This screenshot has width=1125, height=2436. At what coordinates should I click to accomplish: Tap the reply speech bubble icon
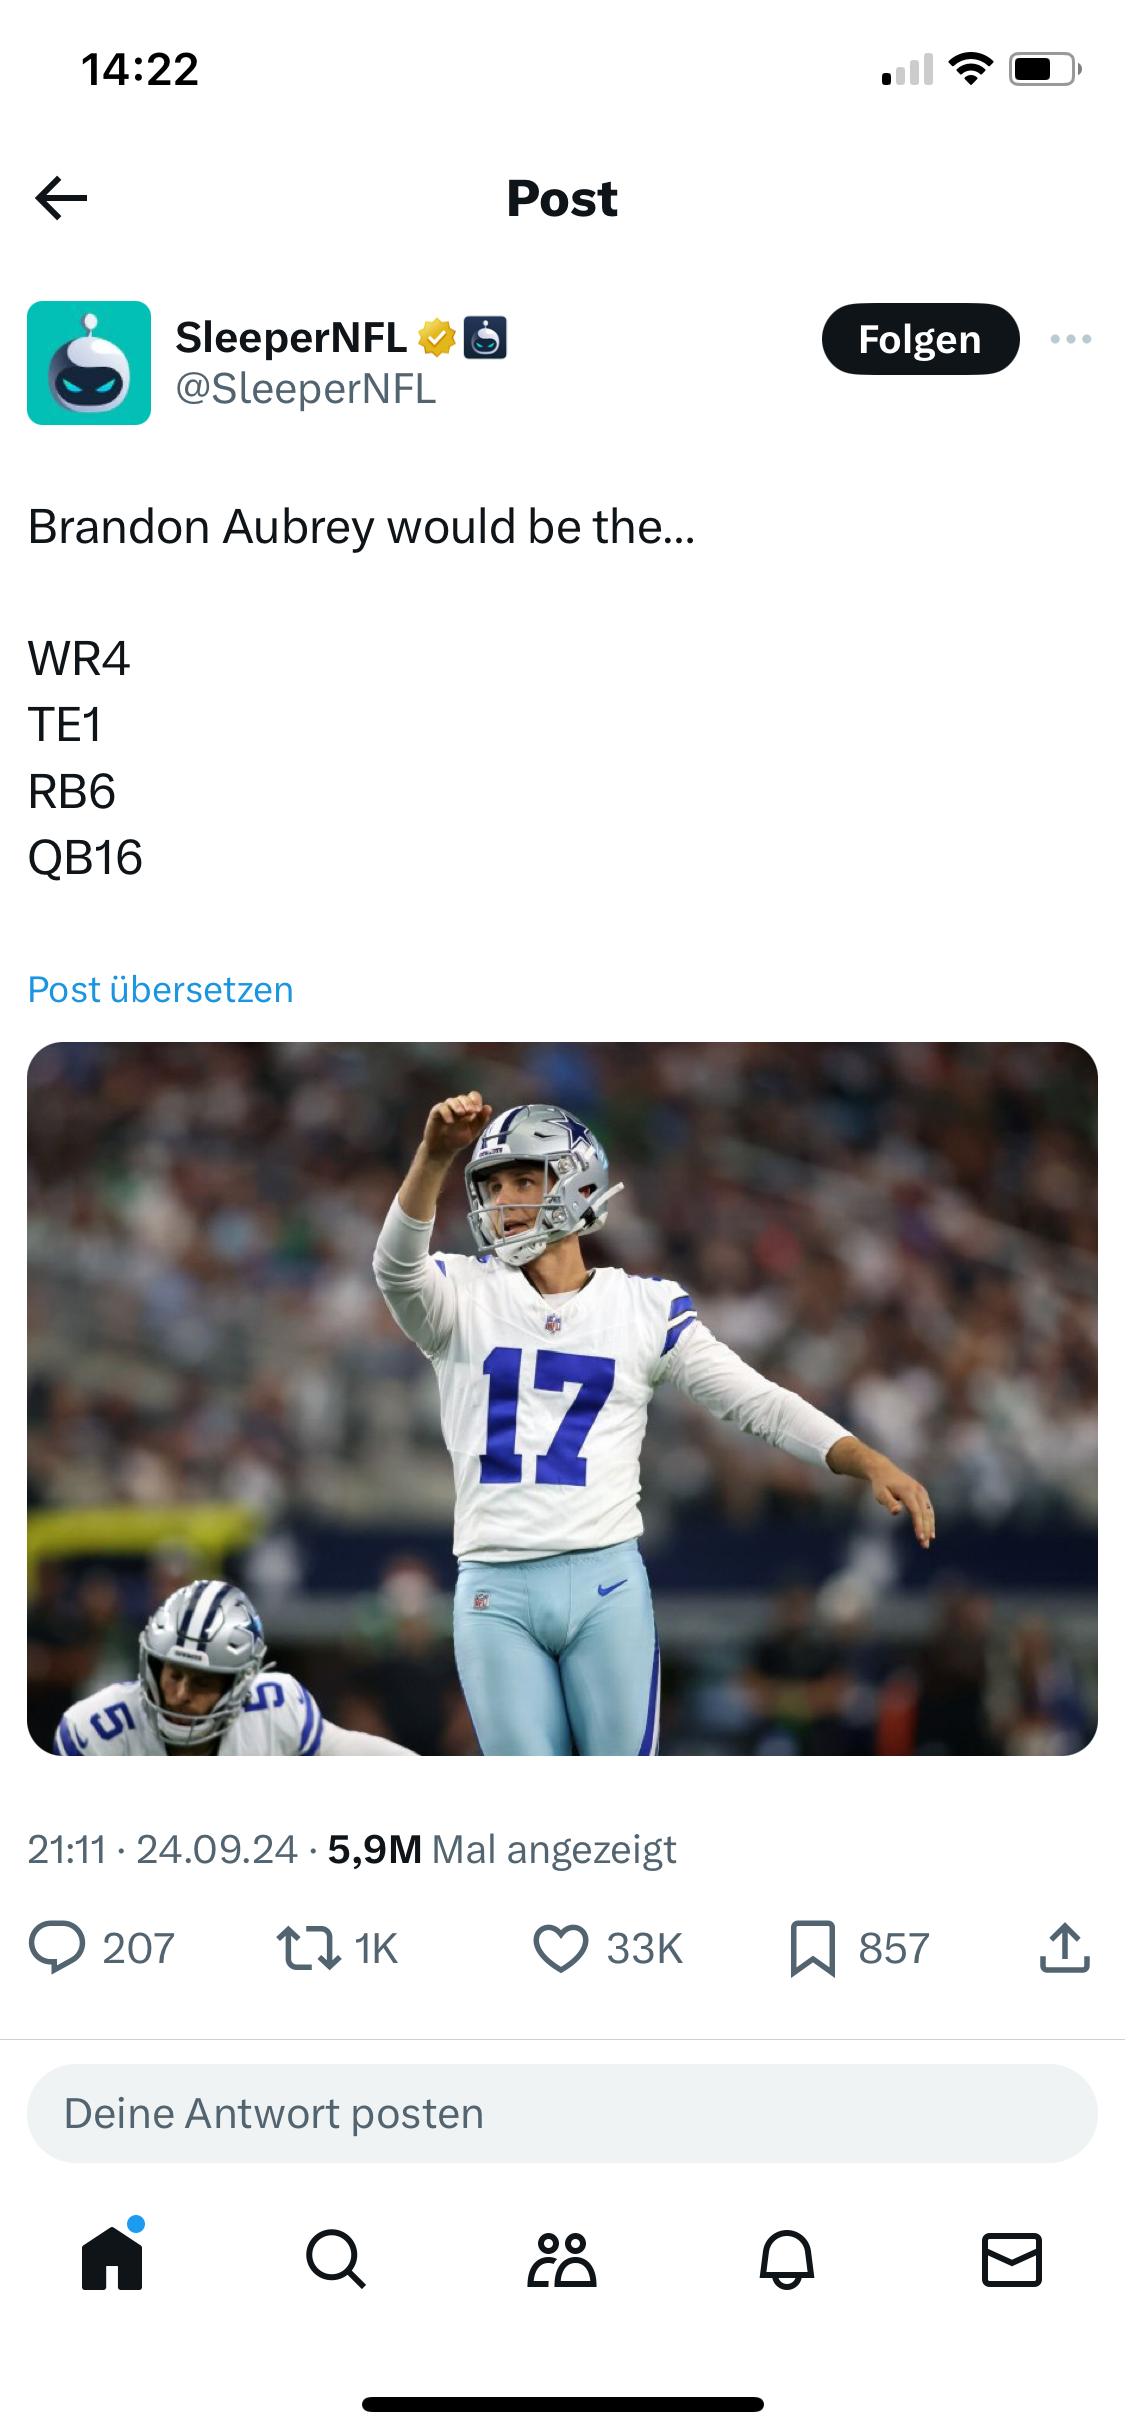[57, 1948]
